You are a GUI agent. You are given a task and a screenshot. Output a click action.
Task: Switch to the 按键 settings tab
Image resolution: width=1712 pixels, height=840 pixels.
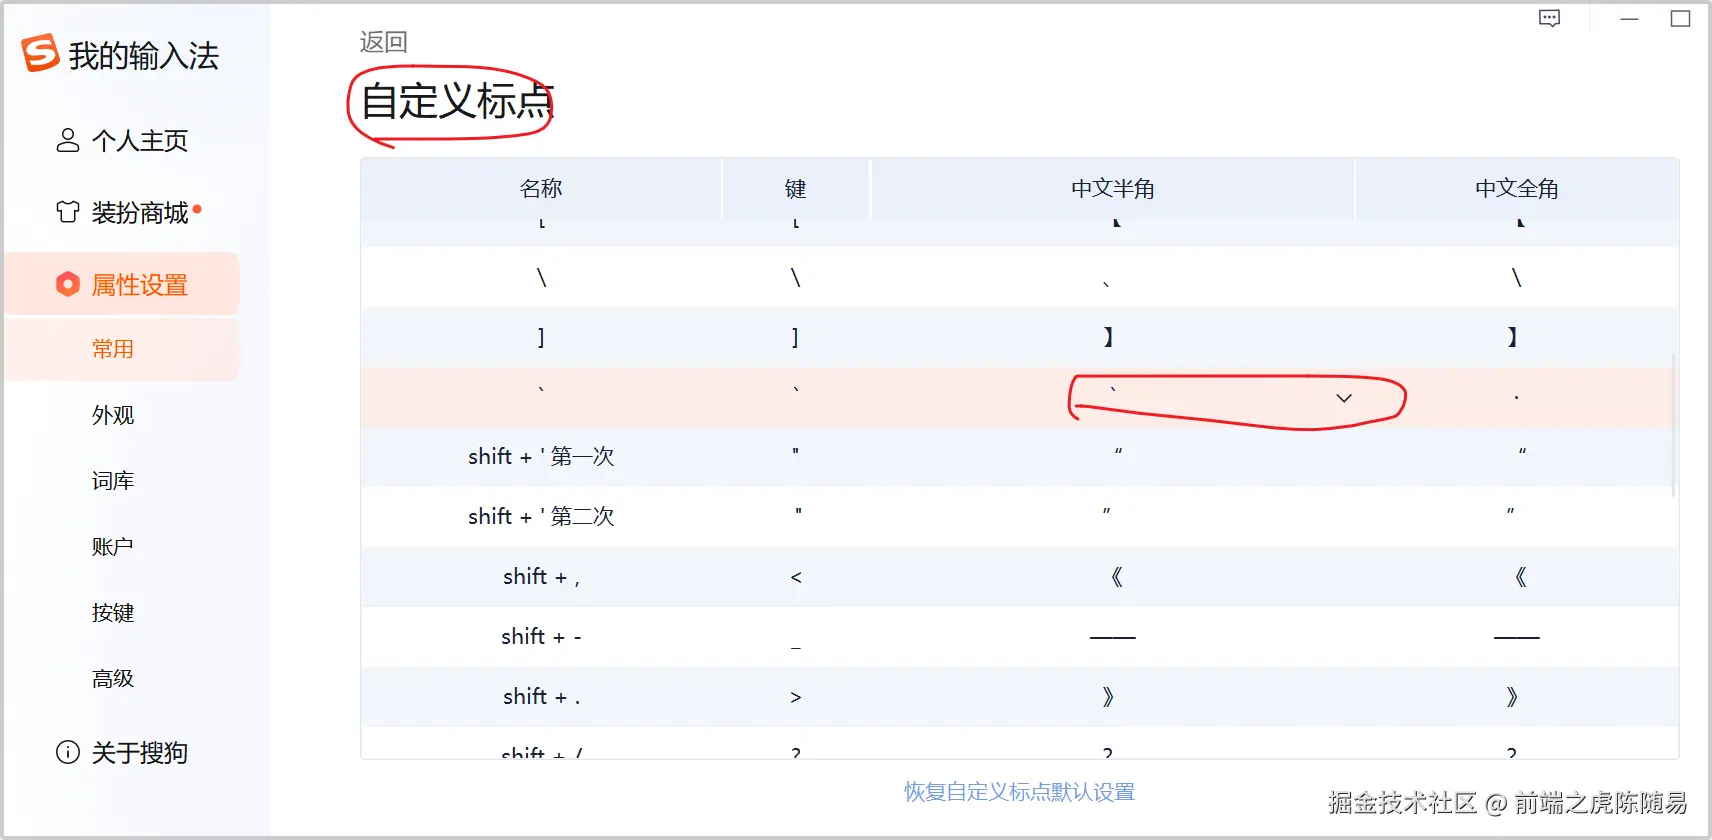113,613
